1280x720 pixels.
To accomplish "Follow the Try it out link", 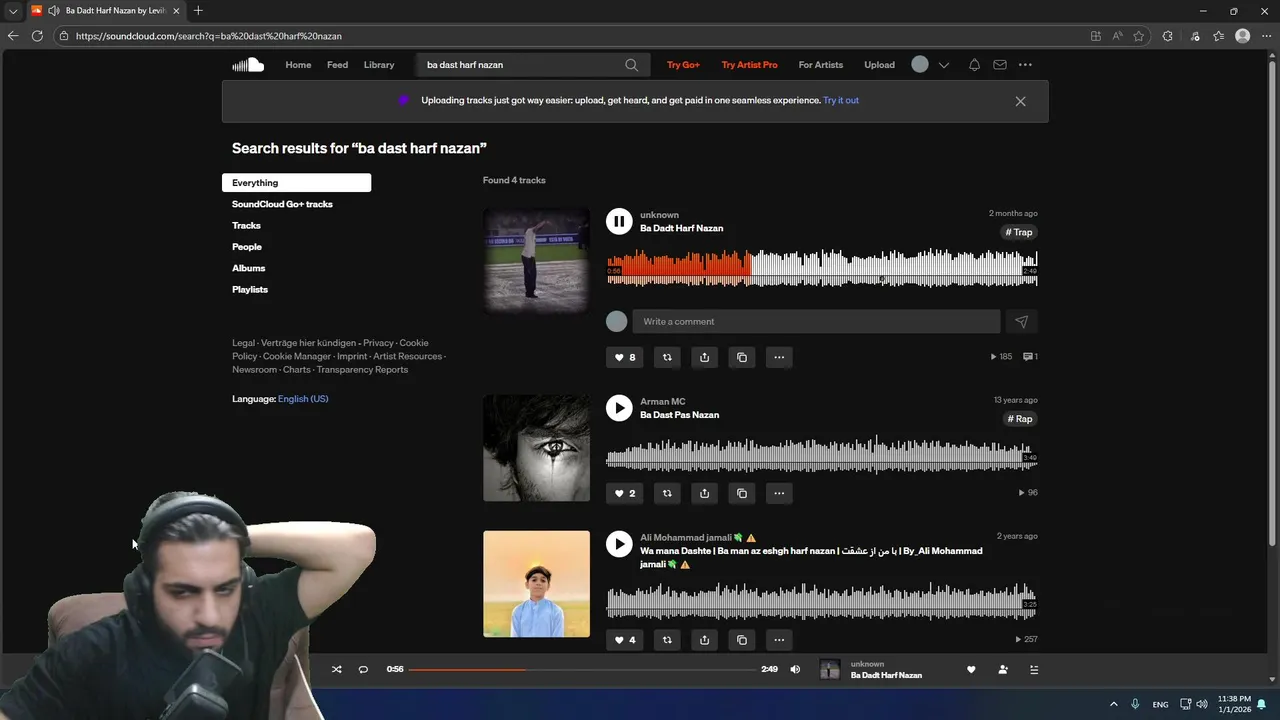I will point(841,100).
